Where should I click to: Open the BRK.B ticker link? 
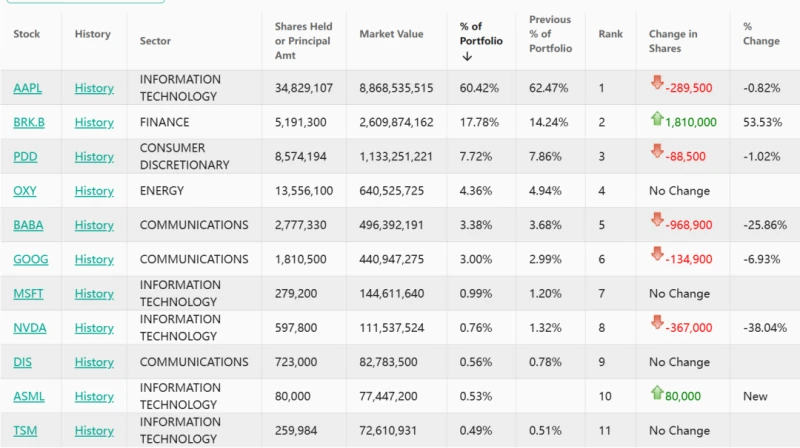29,123
